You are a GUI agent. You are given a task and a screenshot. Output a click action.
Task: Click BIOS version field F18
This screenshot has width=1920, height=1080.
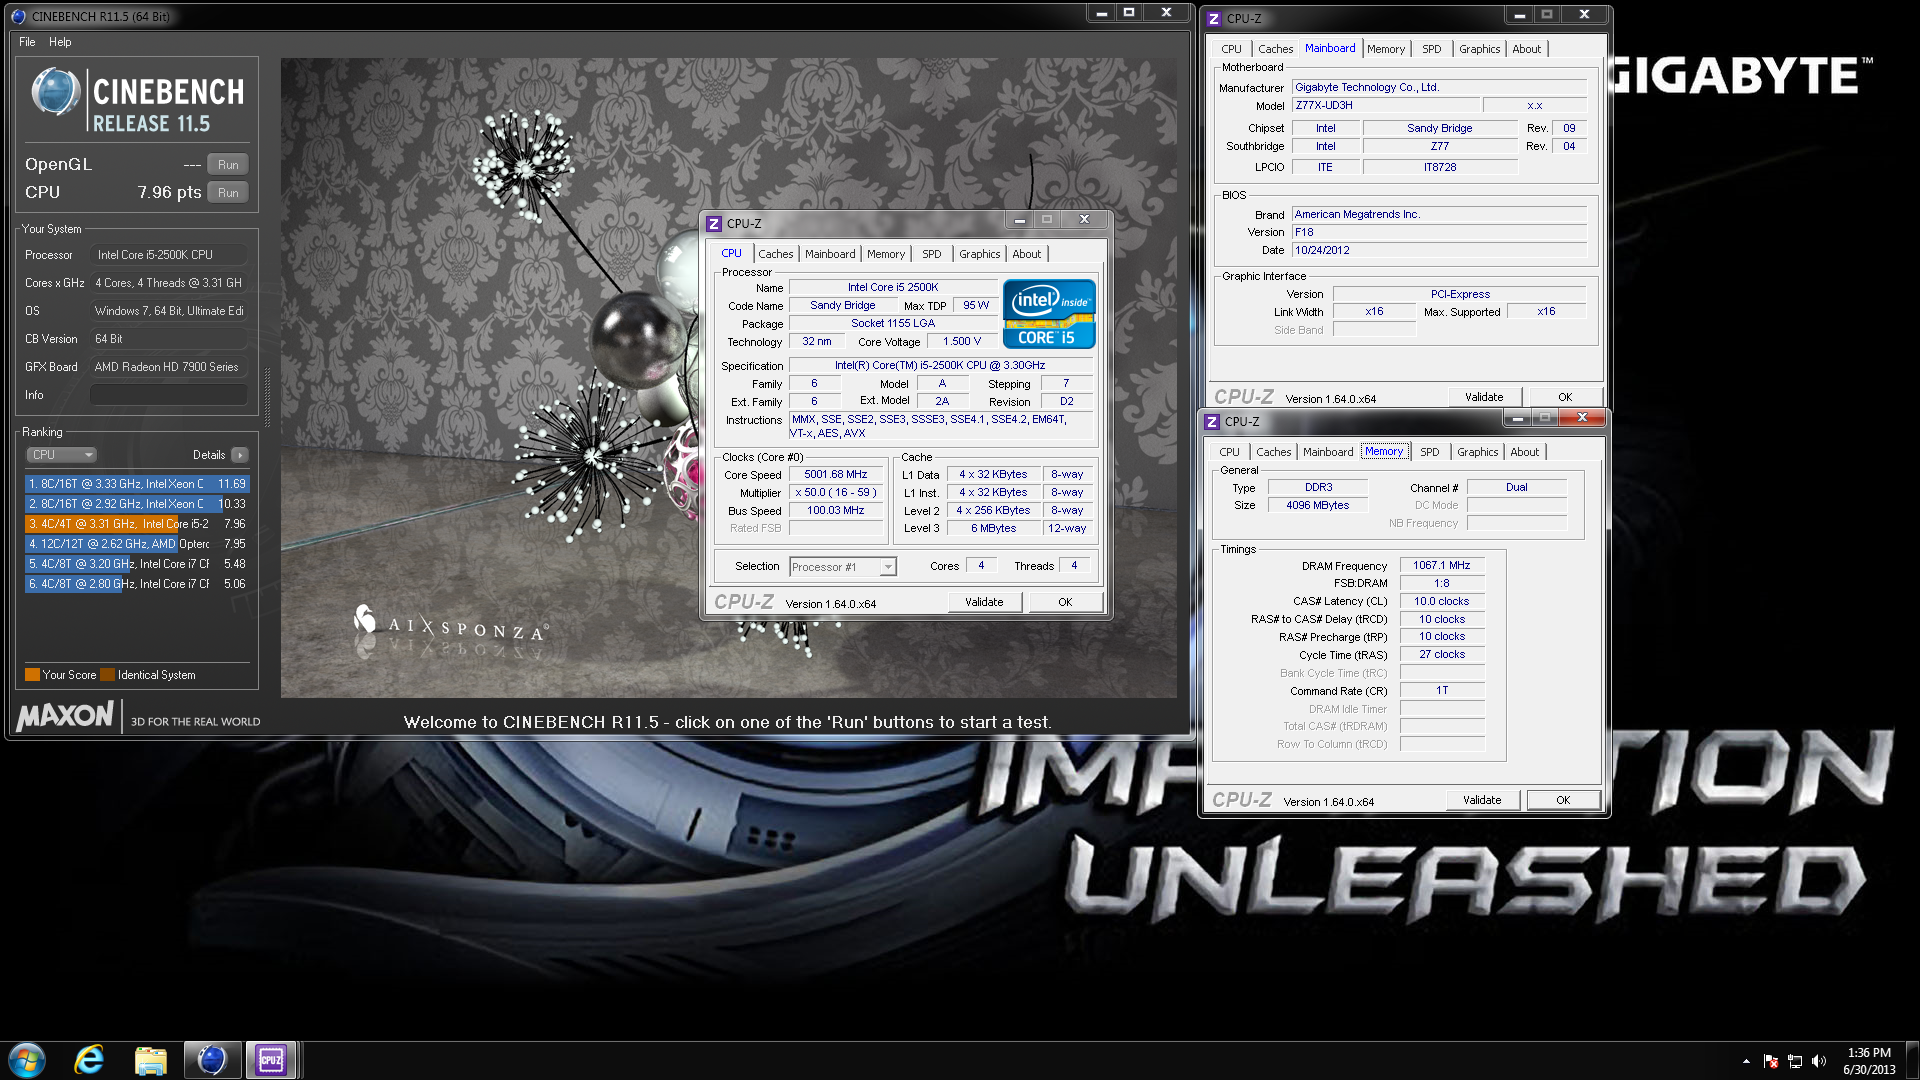[x=1439, y=232]
